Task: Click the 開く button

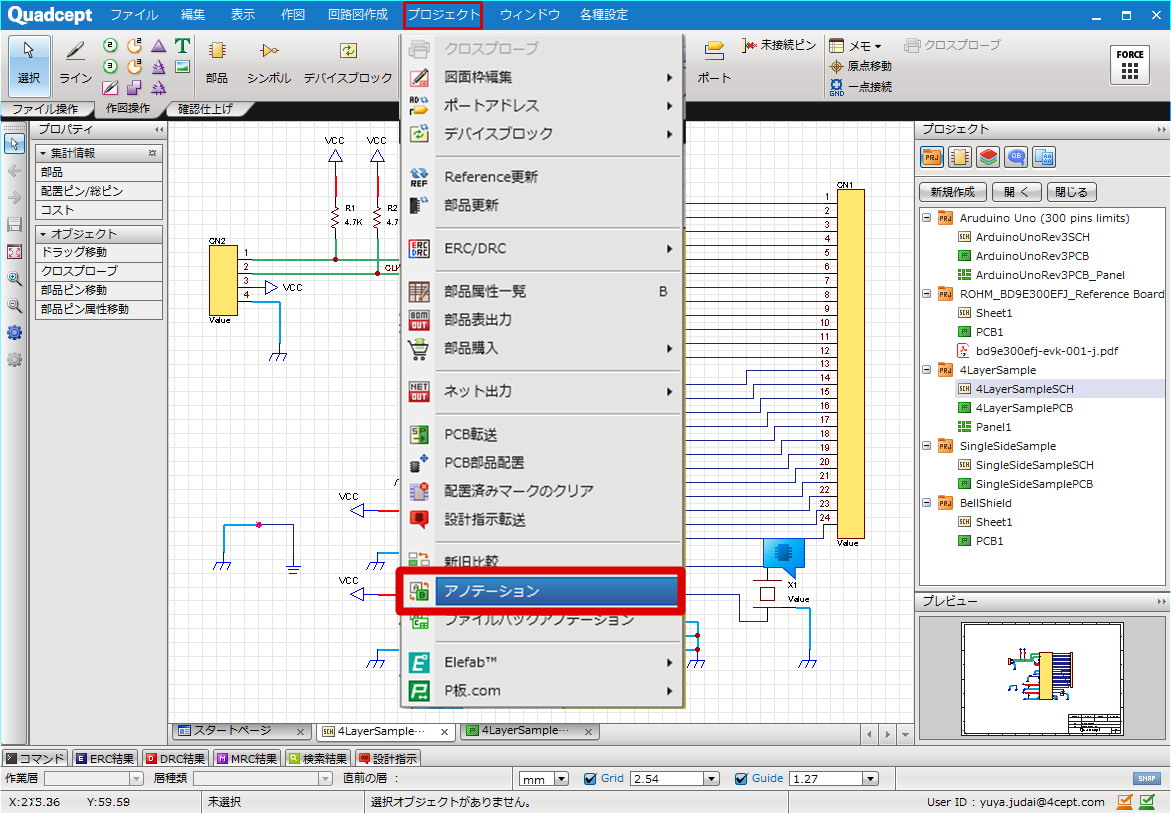Action: coord(1016,192)
